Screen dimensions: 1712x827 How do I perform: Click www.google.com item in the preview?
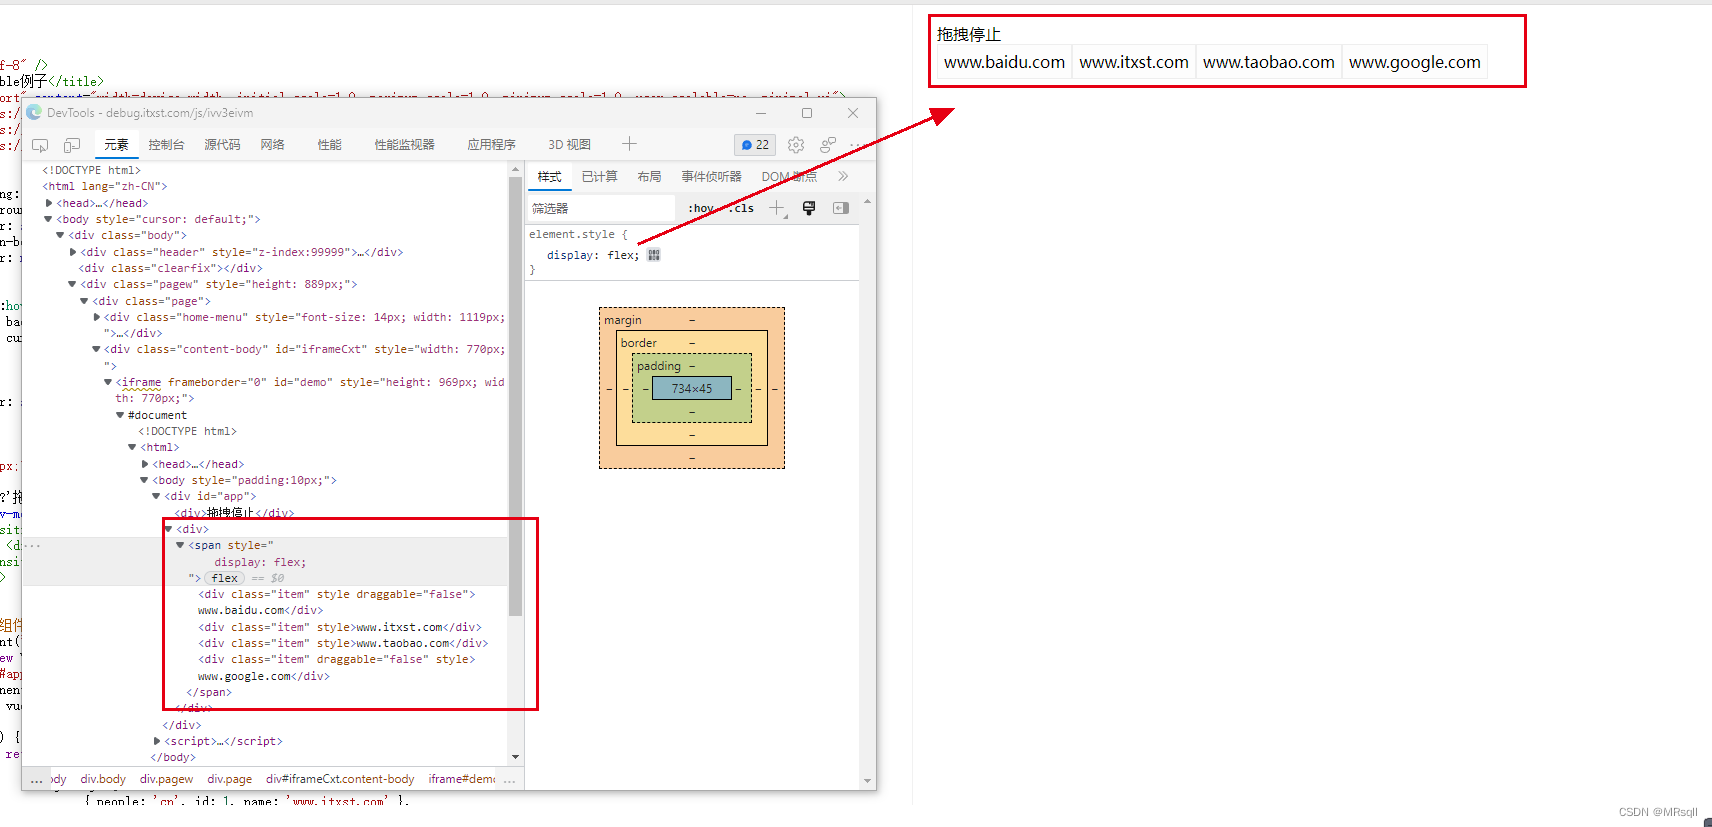[x=1414, y=62]
